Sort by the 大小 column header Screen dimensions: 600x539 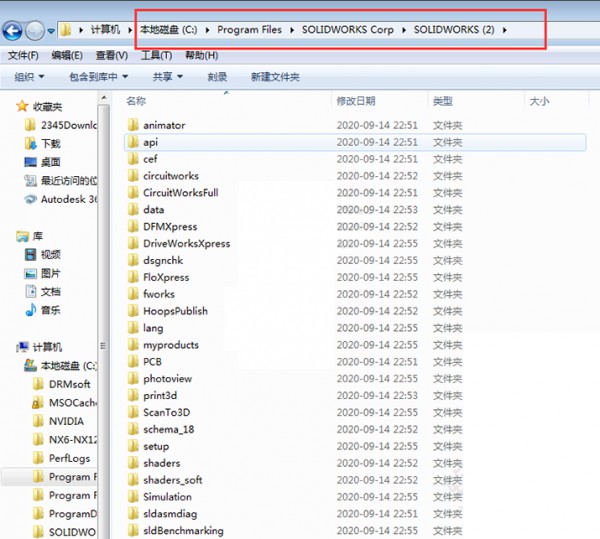[x=539, y=101]
